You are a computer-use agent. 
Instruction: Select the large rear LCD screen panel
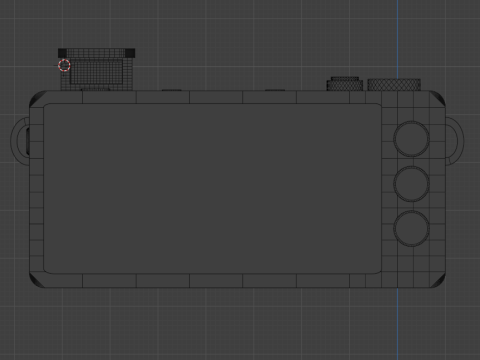(x=212, y=189)
